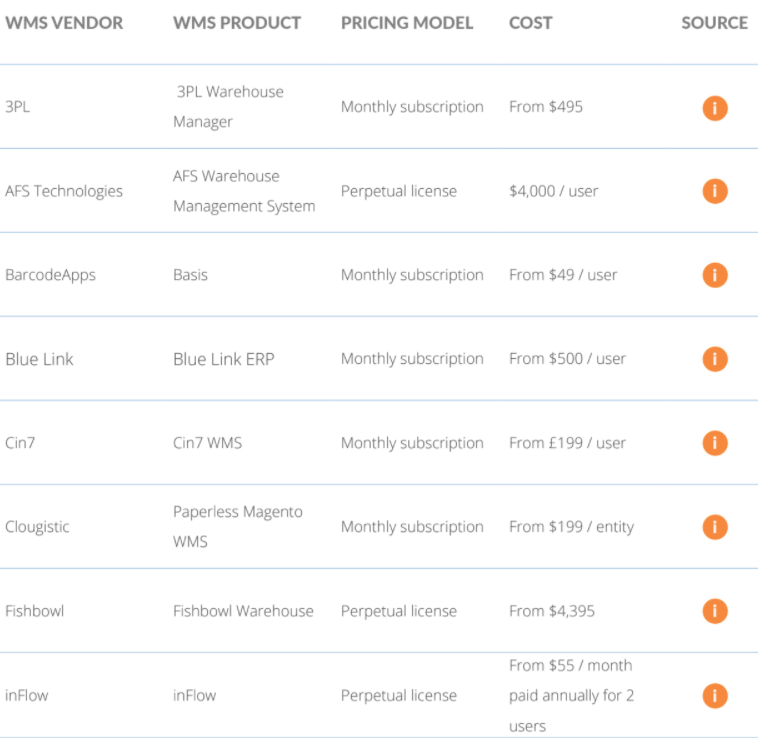The height and width of the screenshot is (738, 758).
Task: Open source info icon for inFlow
Action: coord(714,695)
